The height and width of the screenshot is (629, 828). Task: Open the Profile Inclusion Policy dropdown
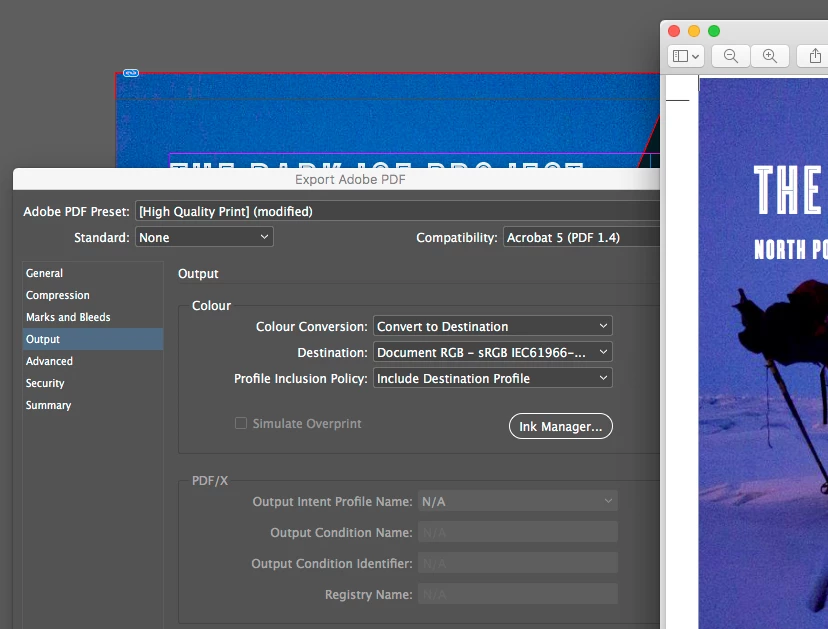pos(493,378)
